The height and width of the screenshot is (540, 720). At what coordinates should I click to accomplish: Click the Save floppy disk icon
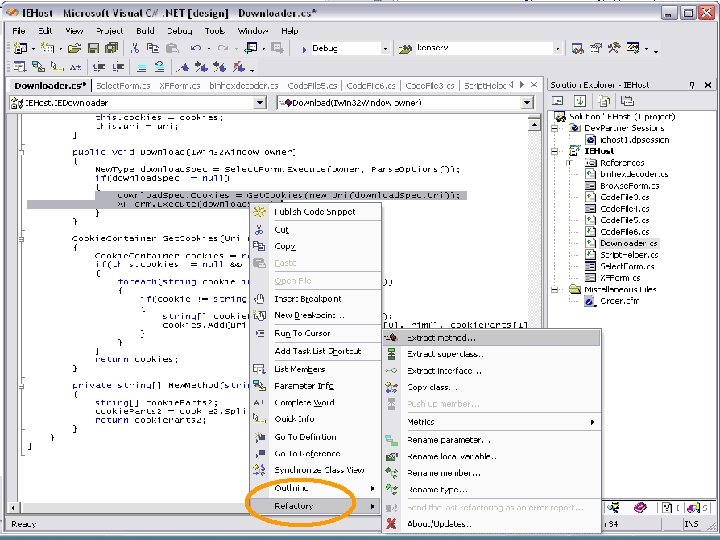pos(94,48)
